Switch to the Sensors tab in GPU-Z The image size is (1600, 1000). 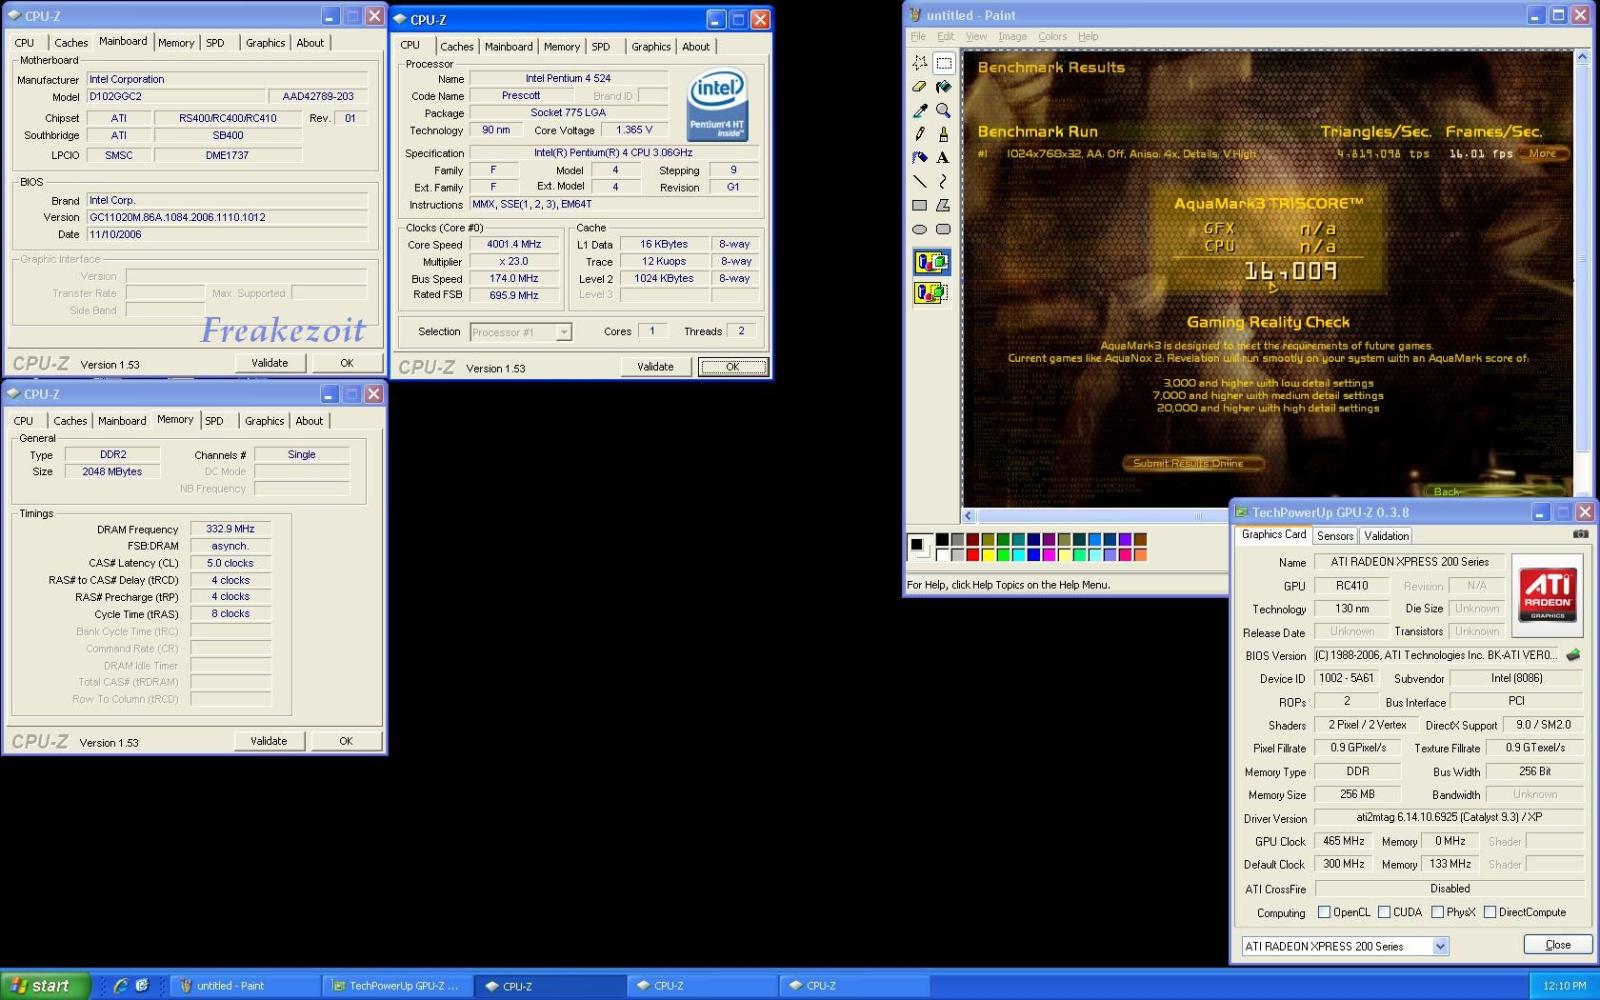pyautogui.click(x=1335, y=536)
